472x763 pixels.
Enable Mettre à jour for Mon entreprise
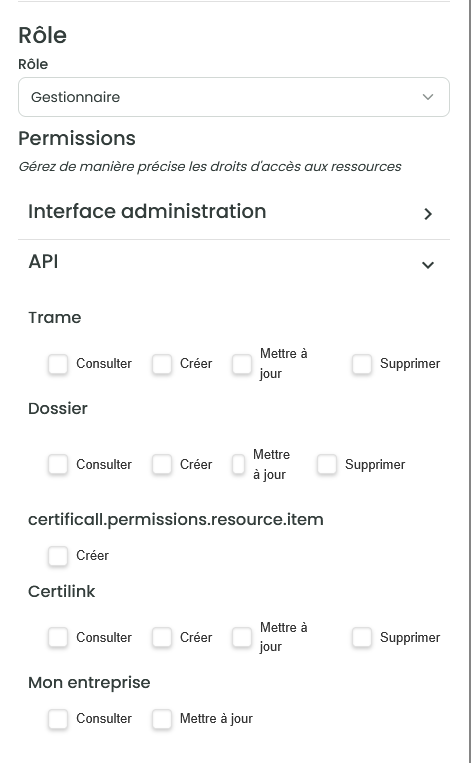[x=162, y=719]
